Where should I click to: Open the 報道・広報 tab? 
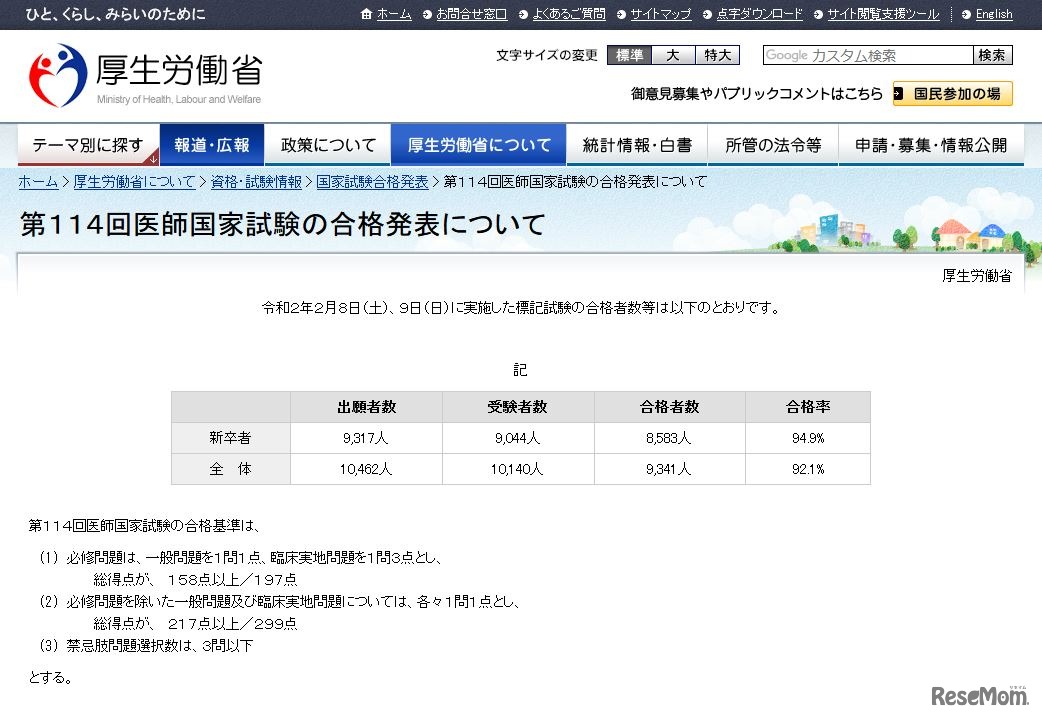211,144
